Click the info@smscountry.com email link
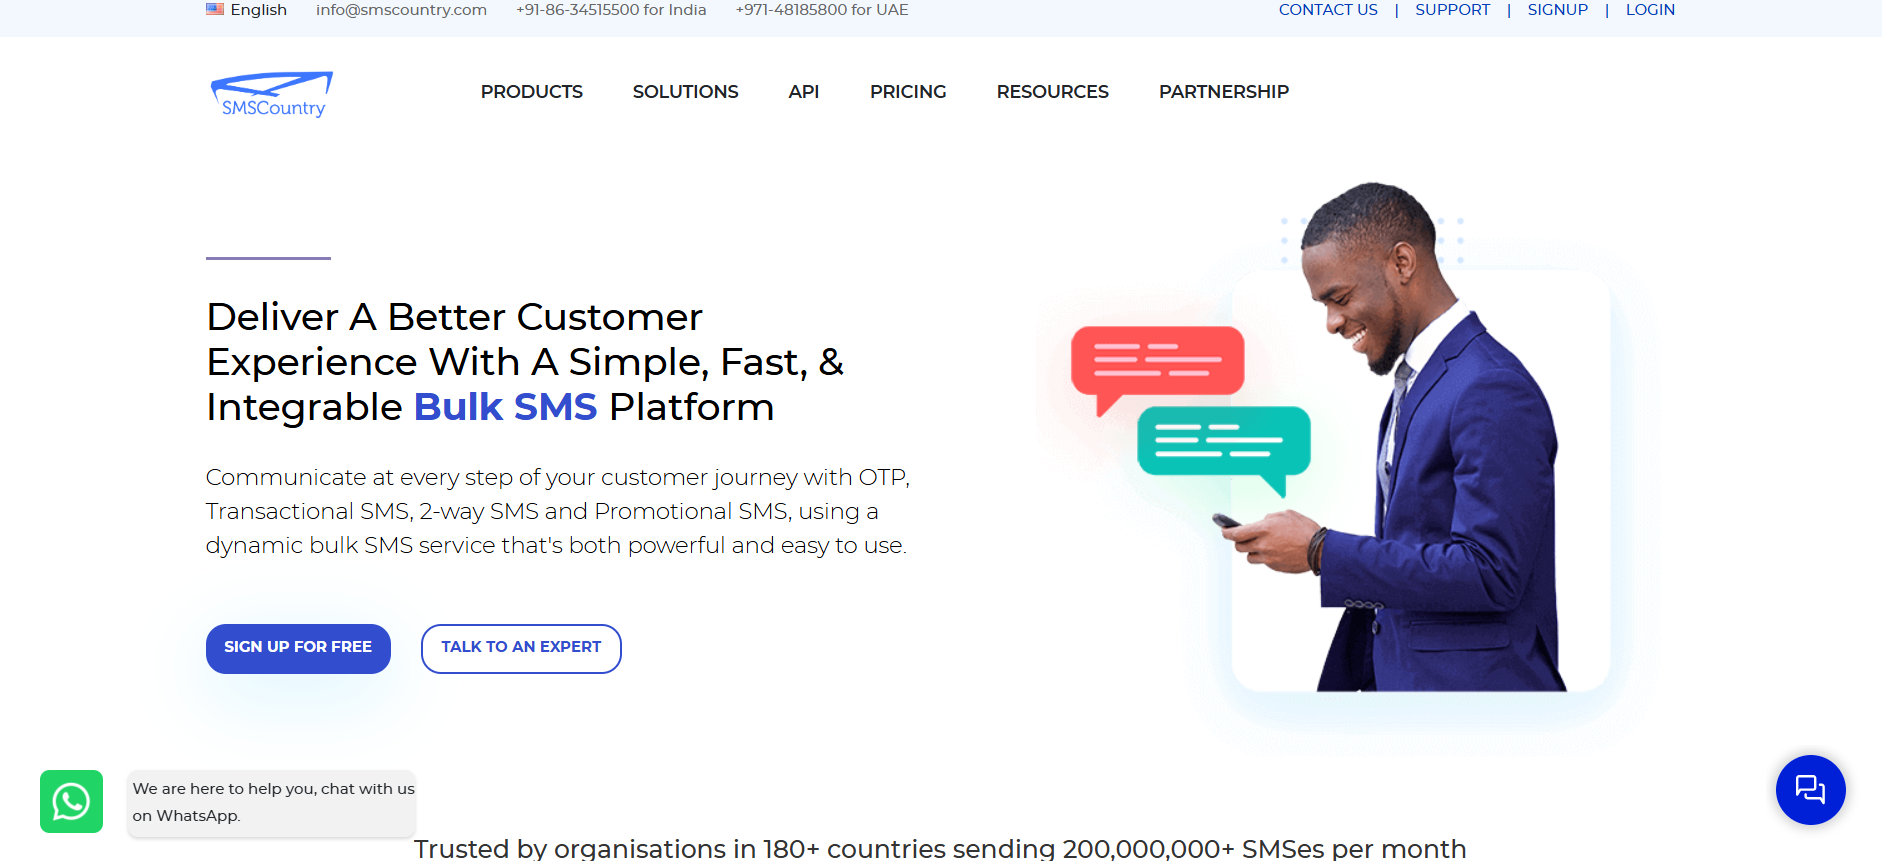Viewport: 1882px width, 861px height. (x=401, y=10)
